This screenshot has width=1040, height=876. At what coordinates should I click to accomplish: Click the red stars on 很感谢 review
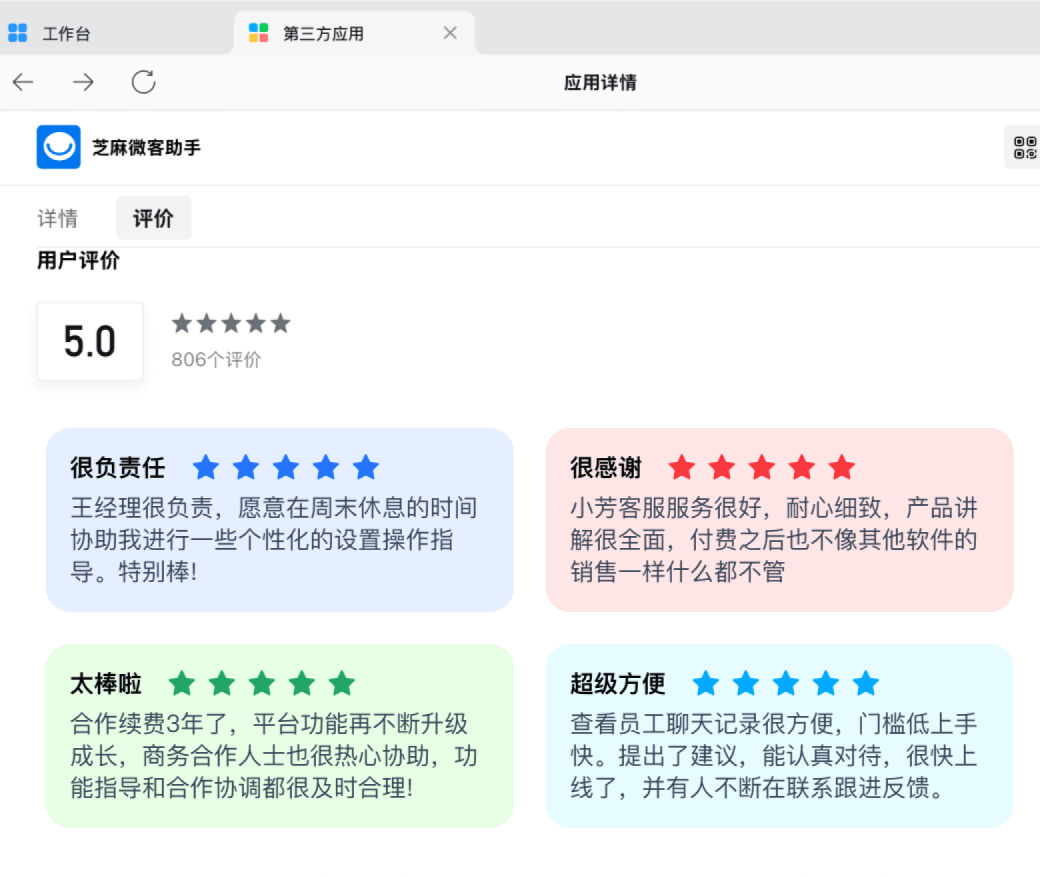762,467
